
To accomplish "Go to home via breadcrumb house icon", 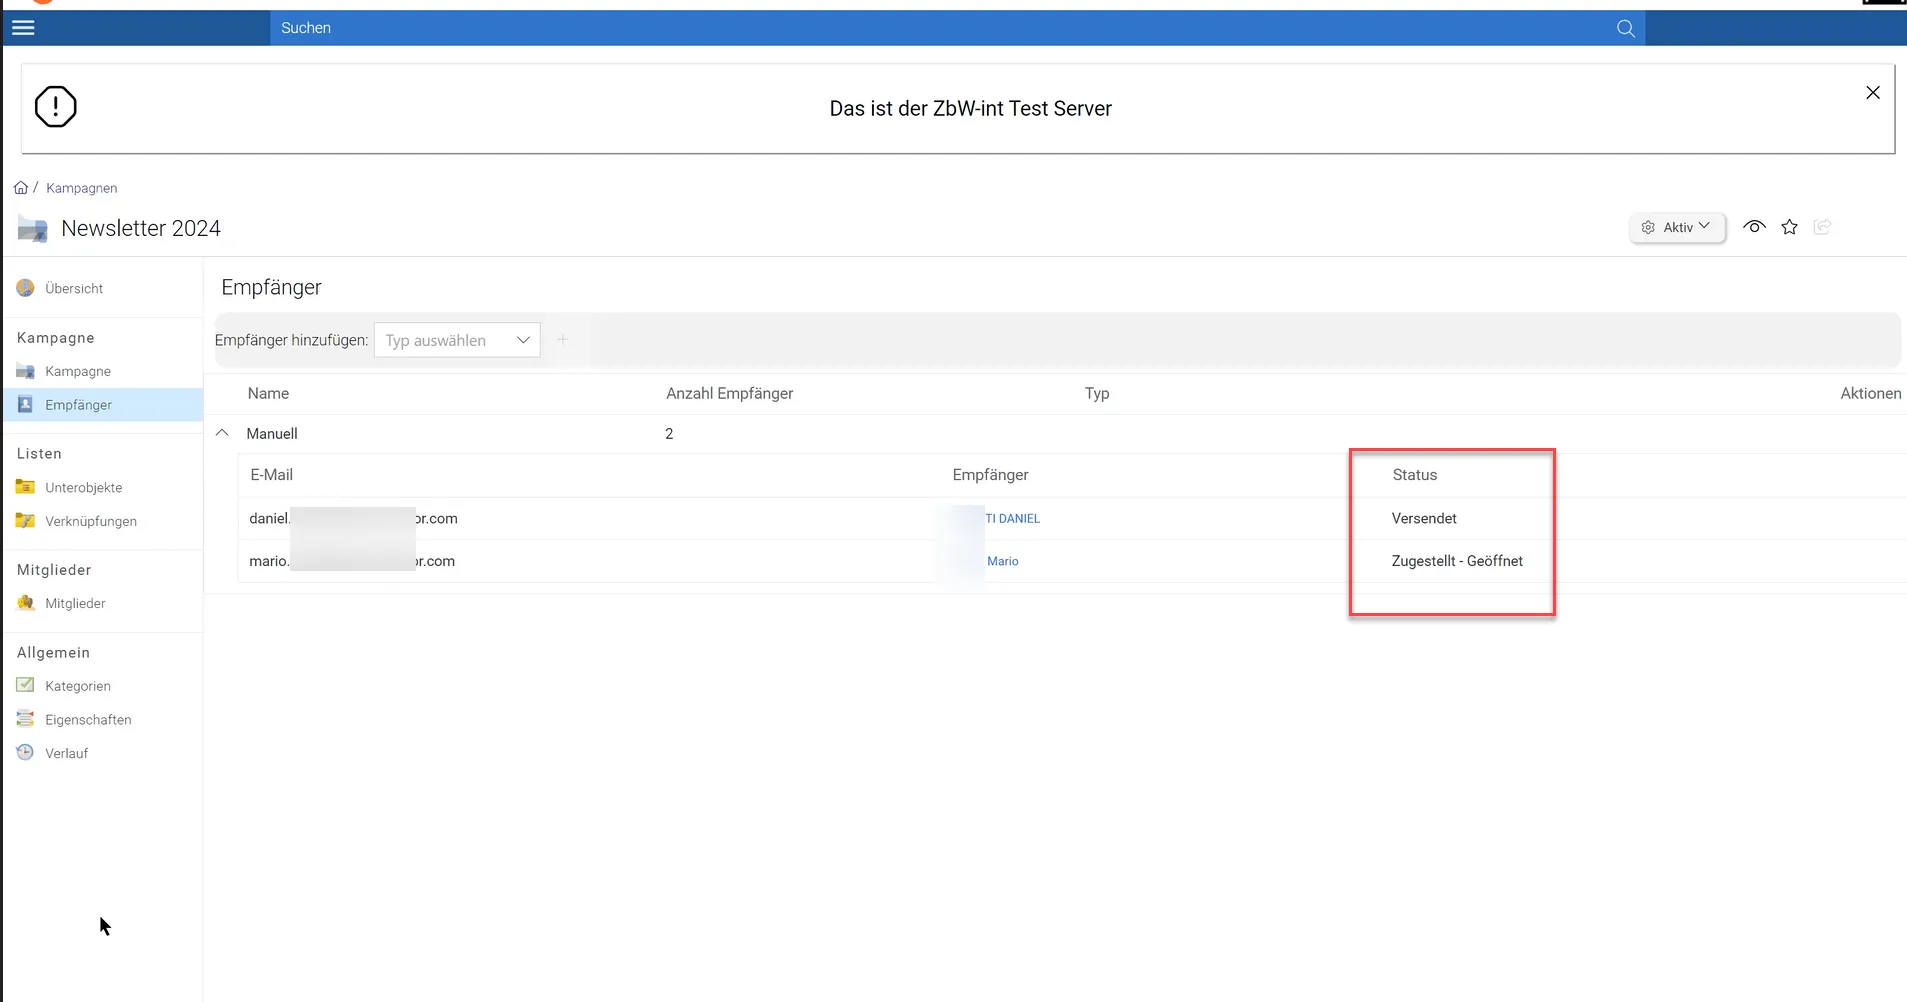I will [x=21, y=188].
